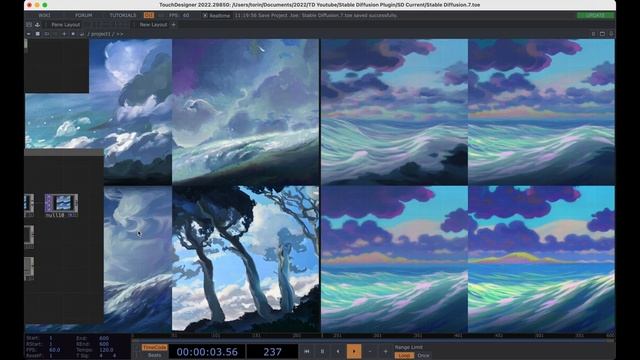Open the WIKI link in the top bar
Image resolution: width=640 pixels, height=360 pixels.
click(44, 16)
